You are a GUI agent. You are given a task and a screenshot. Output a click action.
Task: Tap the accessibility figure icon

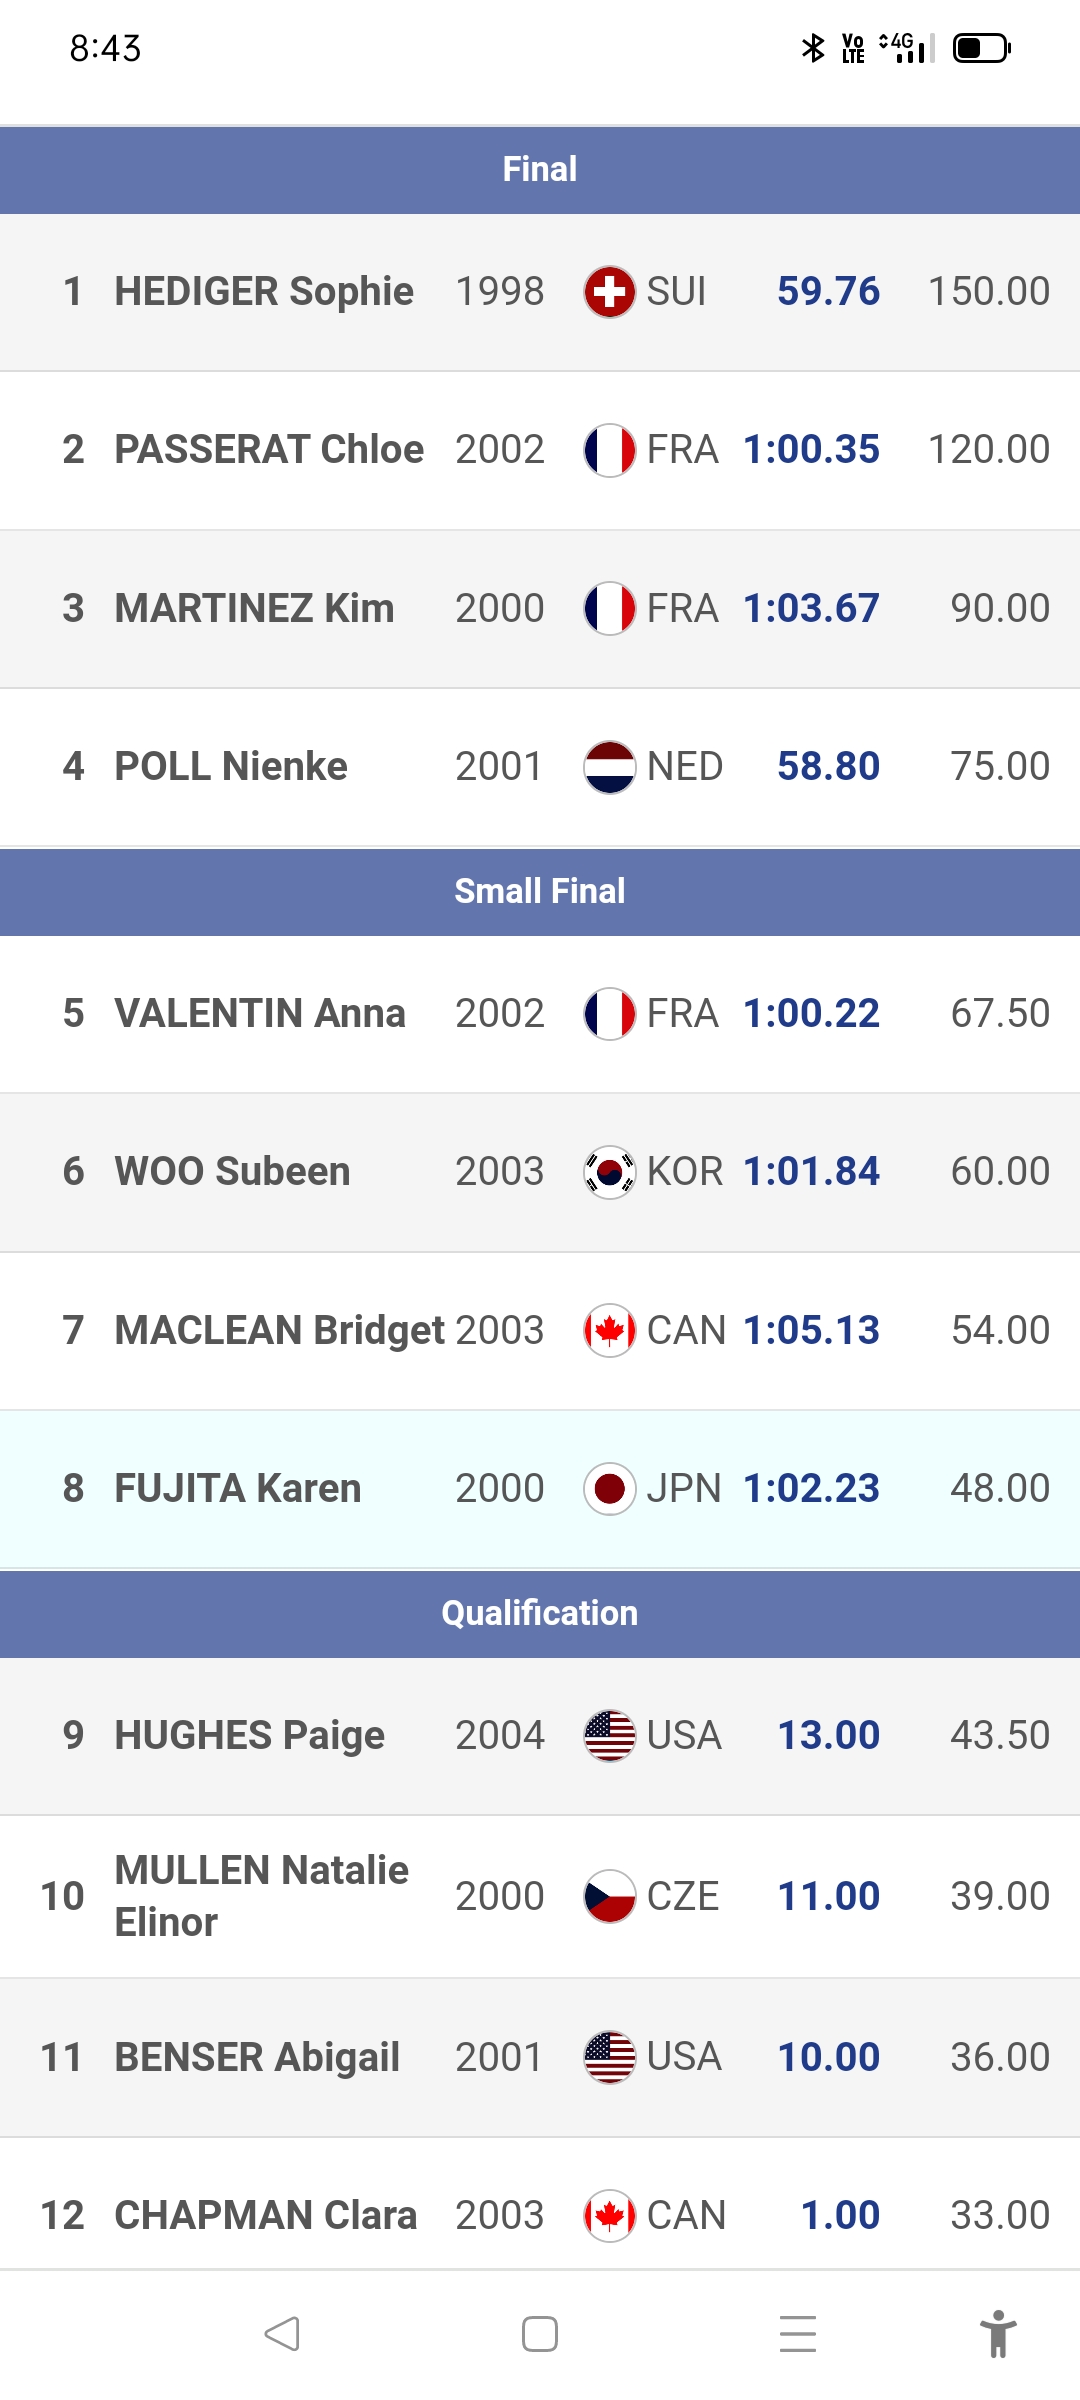click(997, 2334)
